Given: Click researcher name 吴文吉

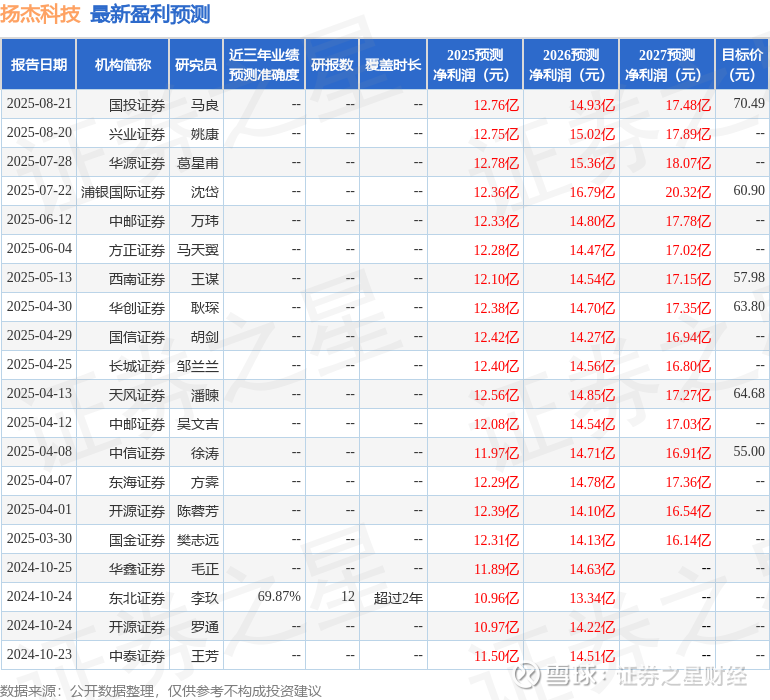Looking at the screenshot, I should 197,423.
